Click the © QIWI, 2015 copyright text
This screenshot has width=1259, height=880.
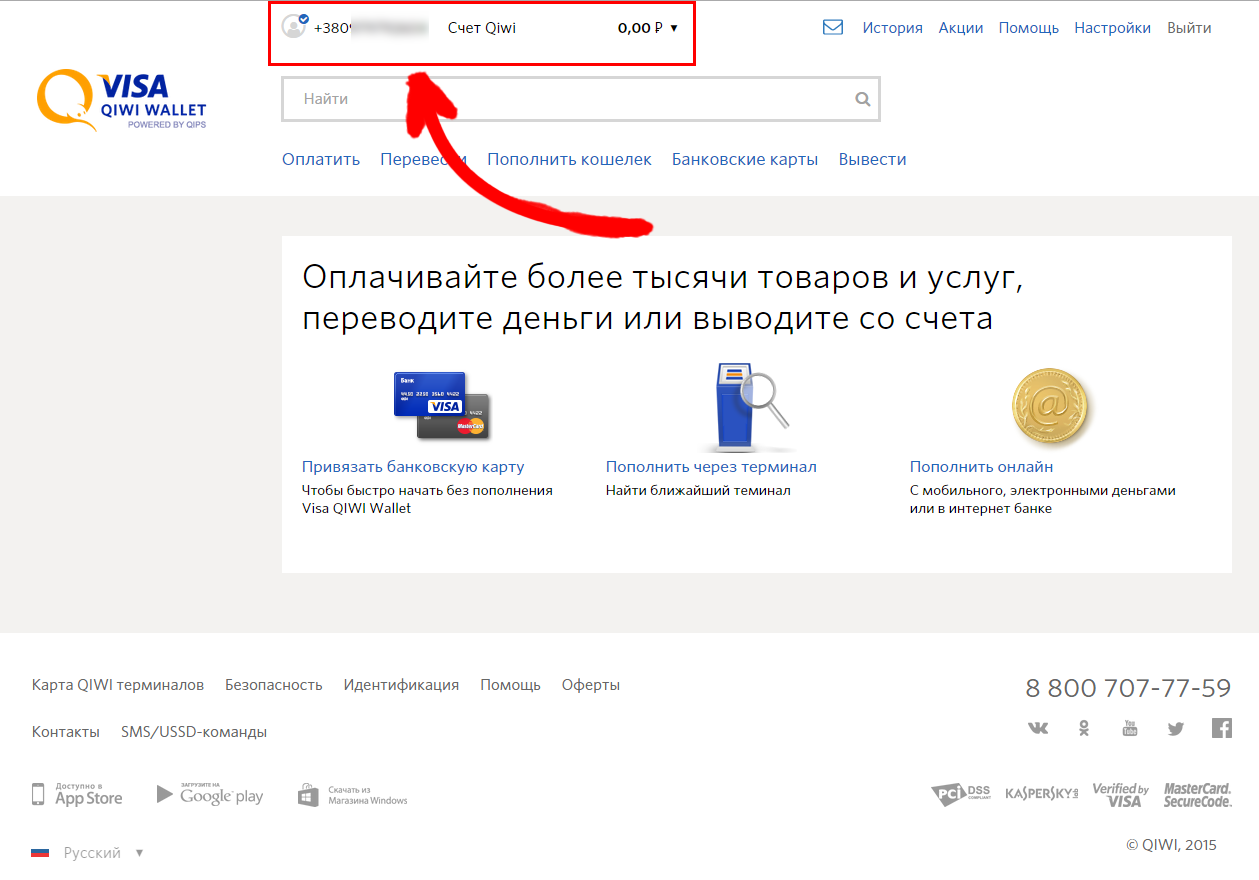point(1171,845)
